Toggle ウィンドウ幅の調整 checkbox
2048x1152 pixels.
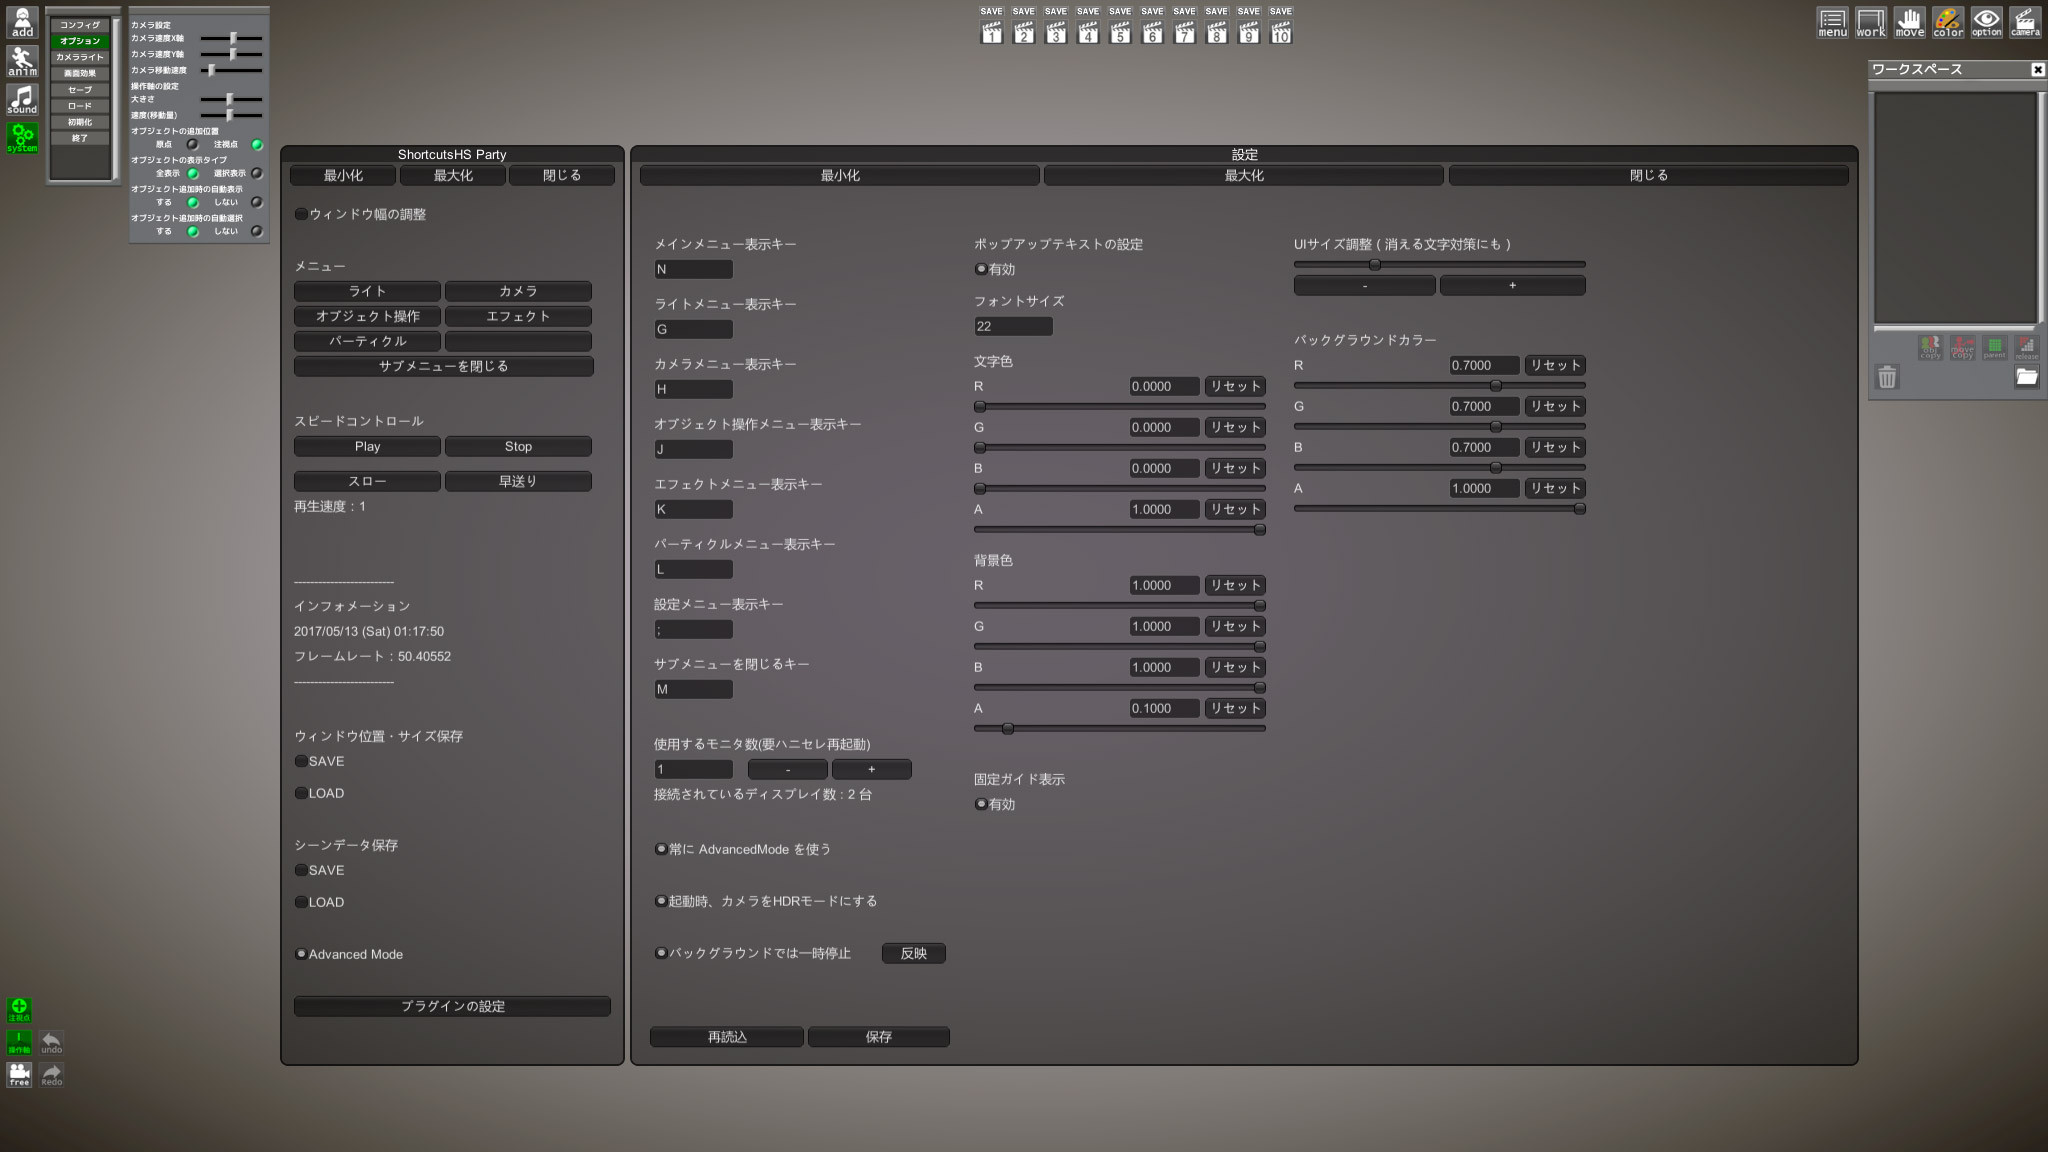[x=301, y=214]
